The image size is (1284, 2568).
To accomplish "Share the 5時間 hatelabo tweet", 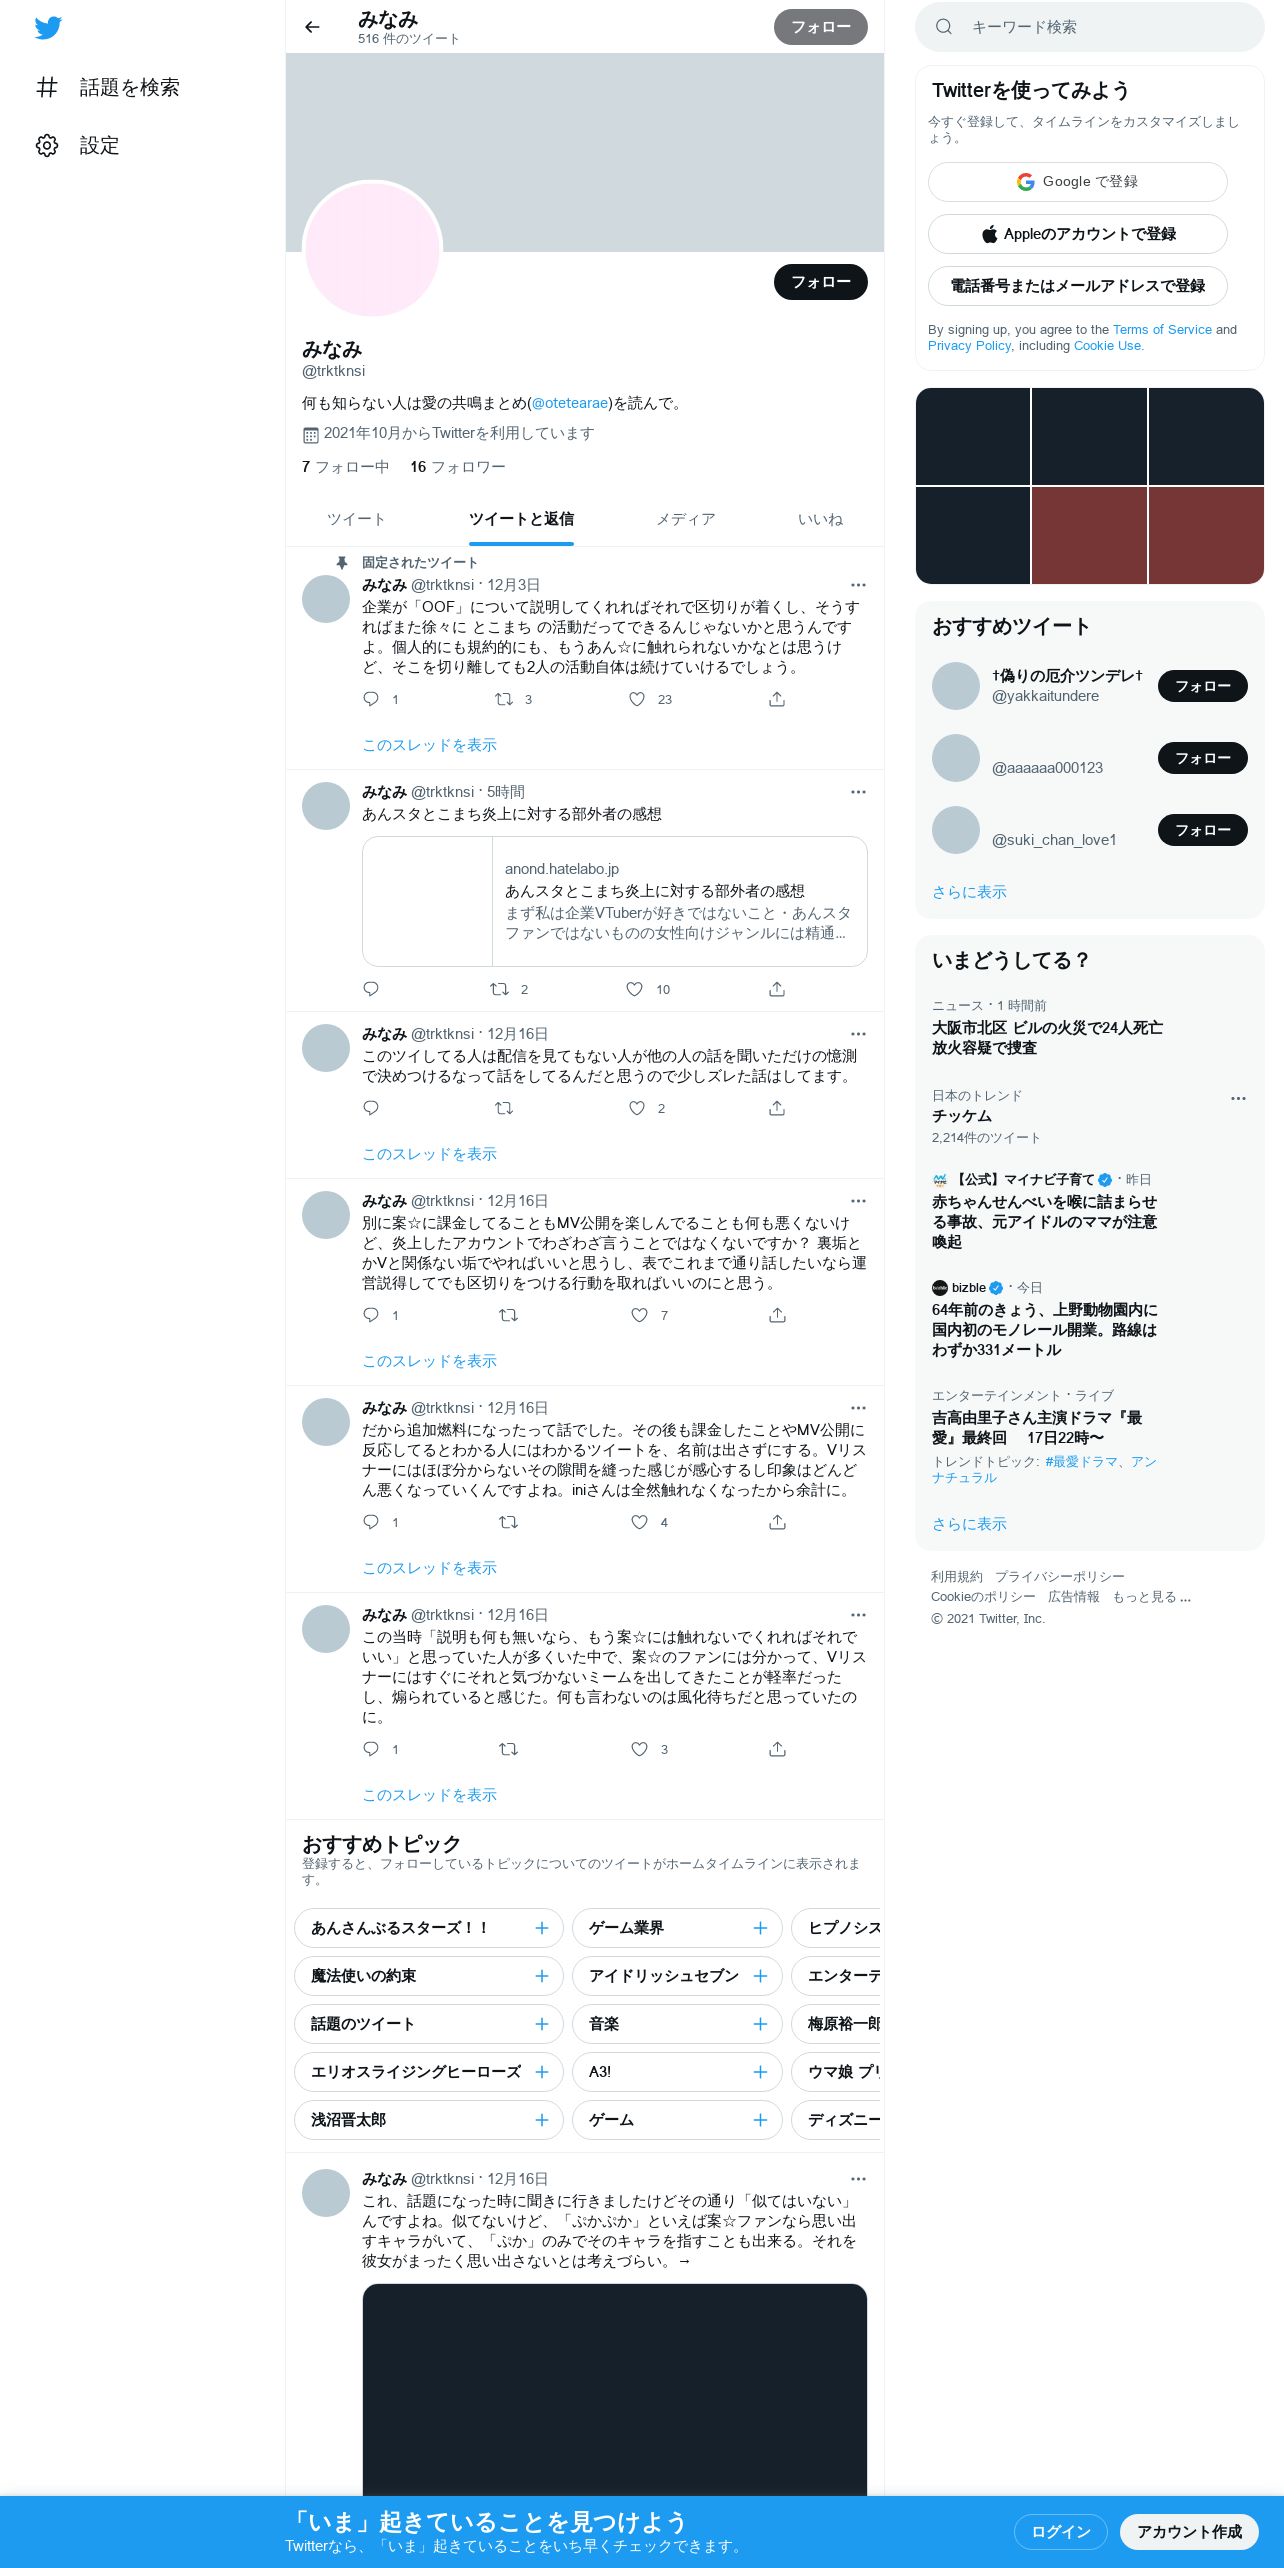I will click(x=777, y=989).
